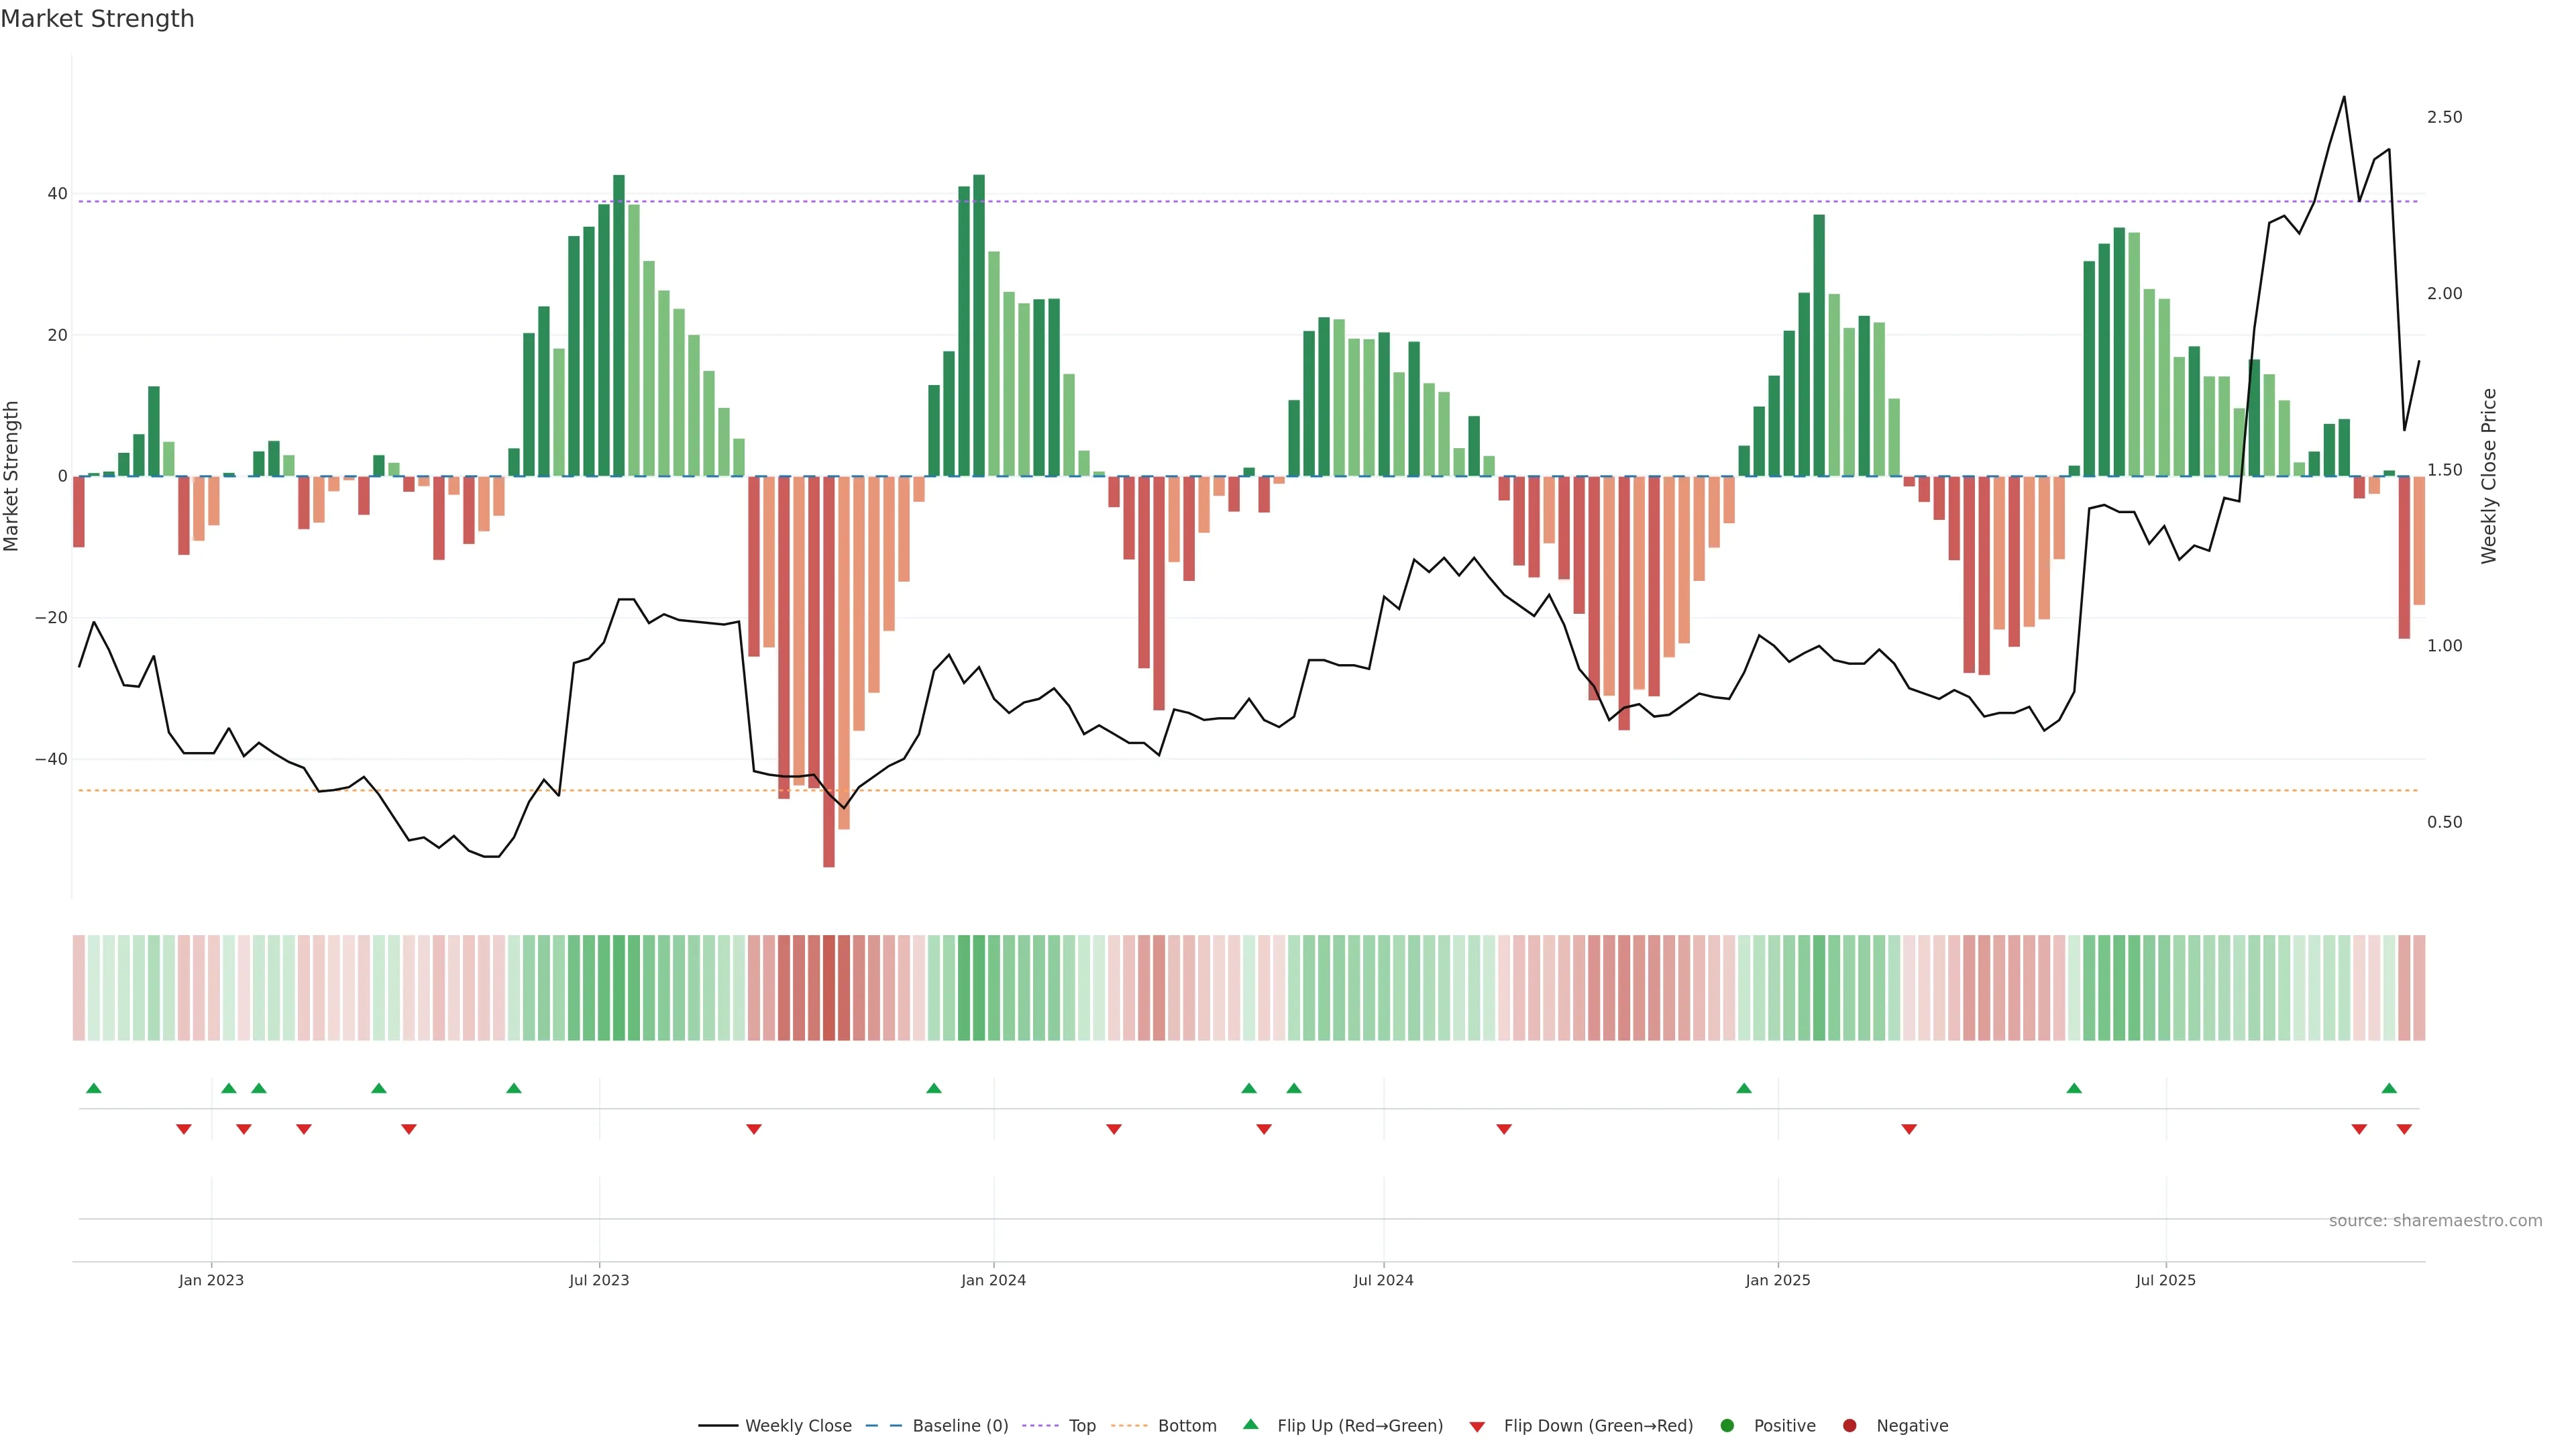Click the rightmost green flip-up triangle marker
The image size is (2576, 1449).
tap(2389, 1088)
